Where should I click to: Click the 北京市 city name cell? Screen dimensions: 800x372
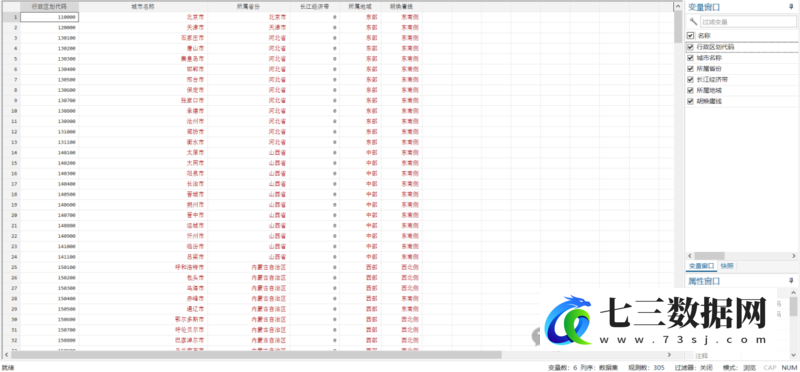143,17
